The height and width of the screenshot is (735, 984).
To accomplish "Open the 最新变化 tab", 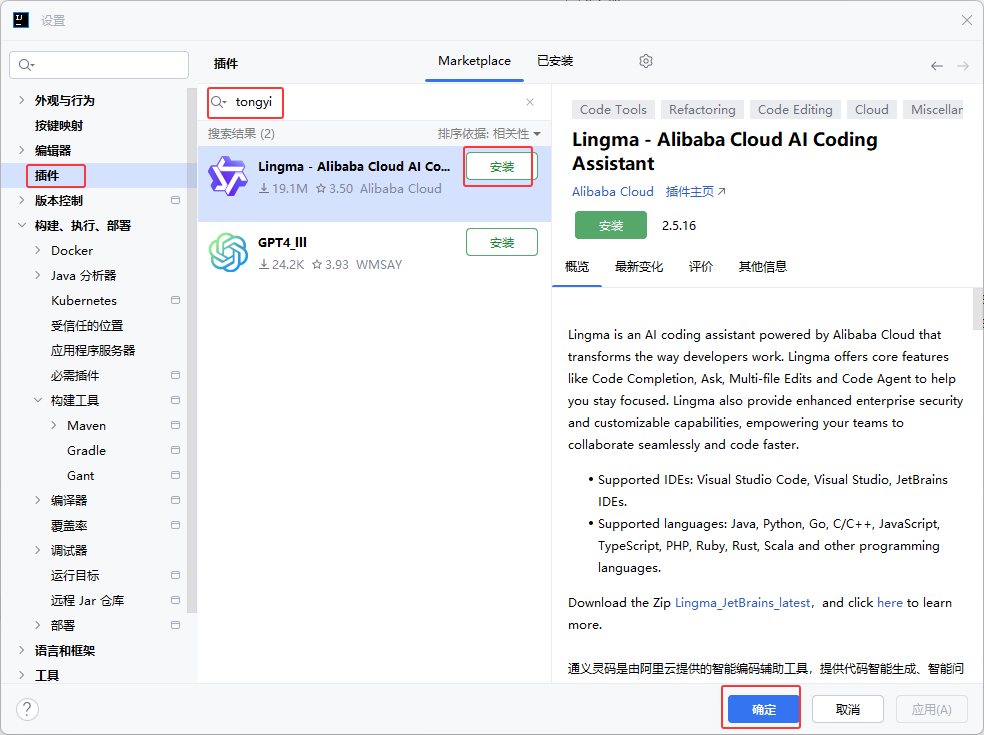I will tap(638, 267).
